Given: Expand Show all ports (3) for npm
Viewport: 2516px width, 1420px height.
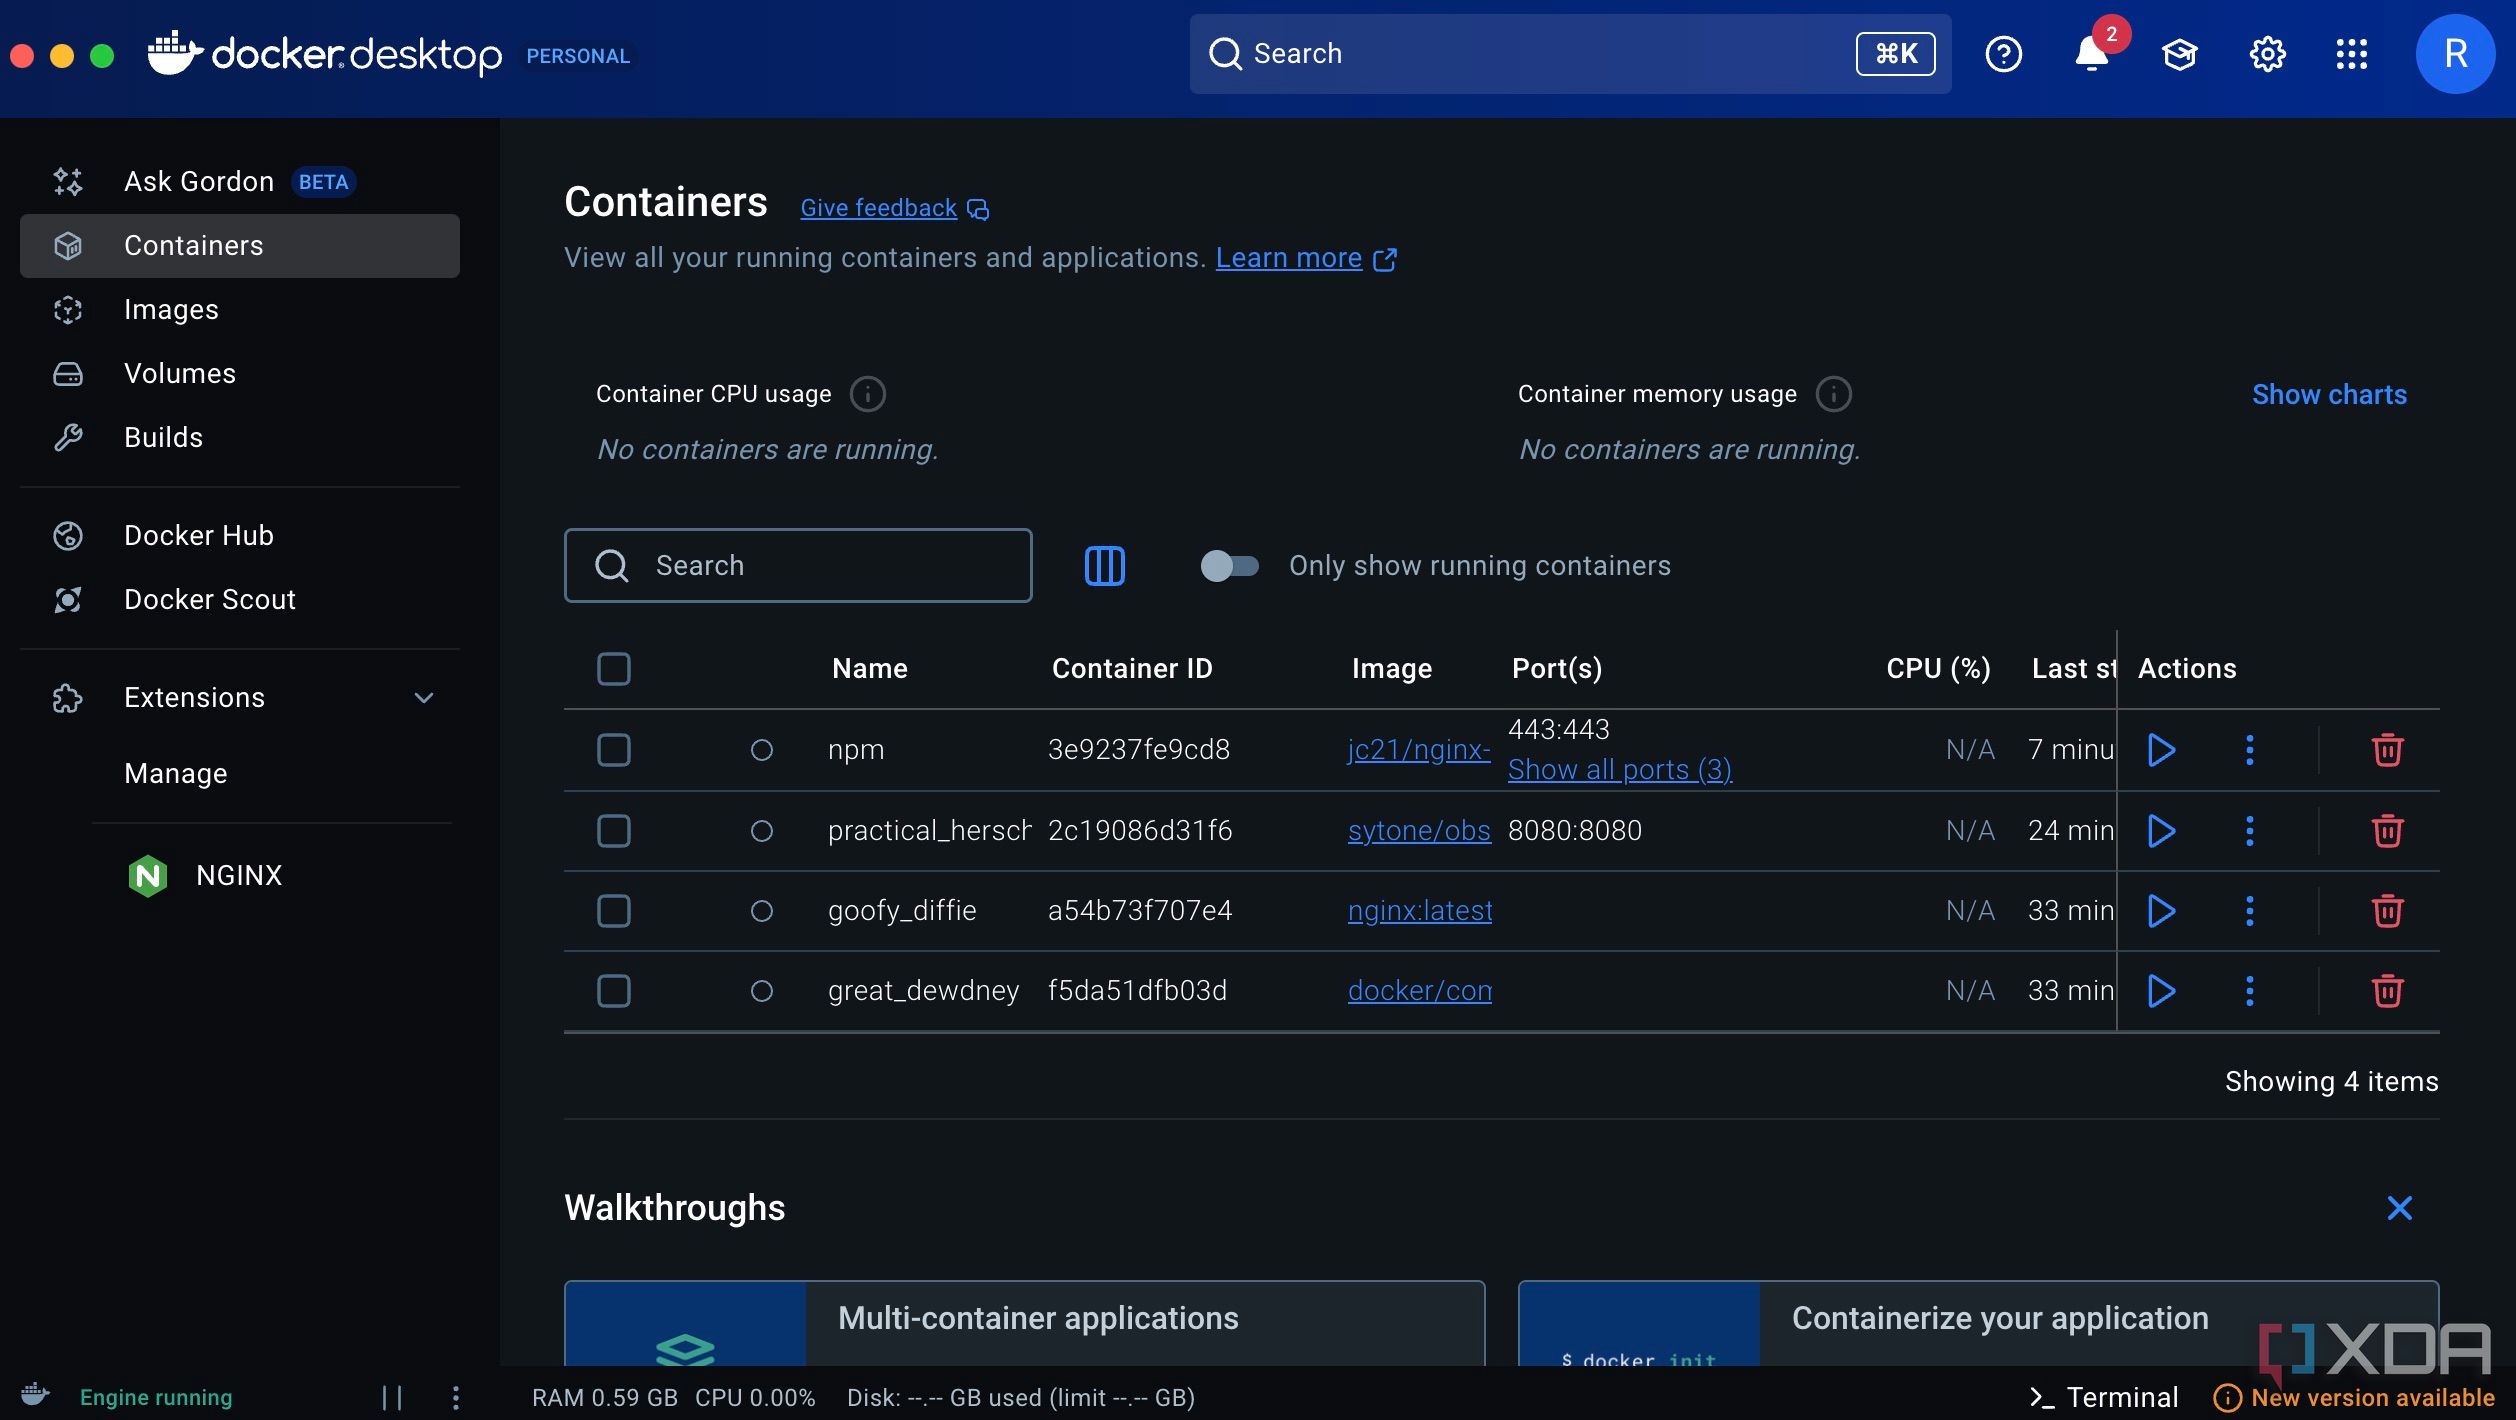Looking at the screenshot, I should 1619,770.
